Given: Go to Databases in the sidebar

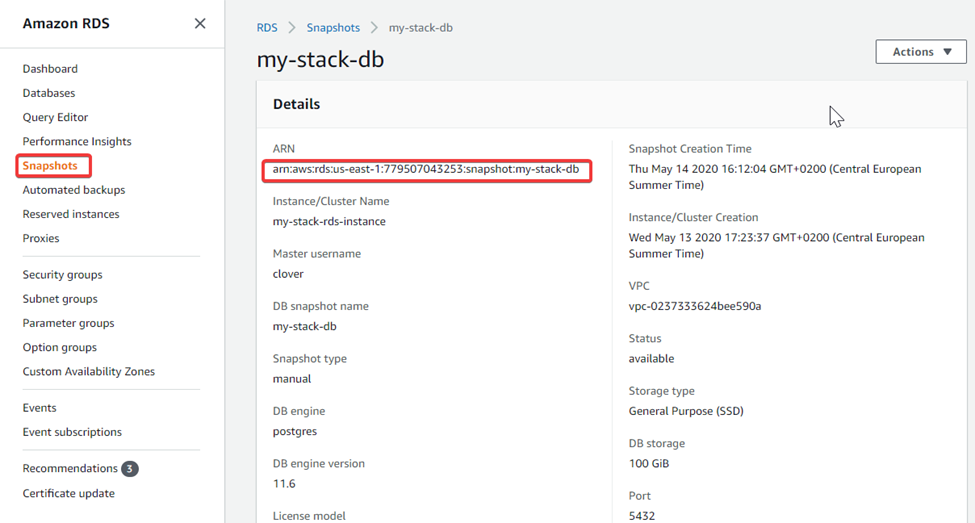Looking at the screenshot, I should click(49, 93).
